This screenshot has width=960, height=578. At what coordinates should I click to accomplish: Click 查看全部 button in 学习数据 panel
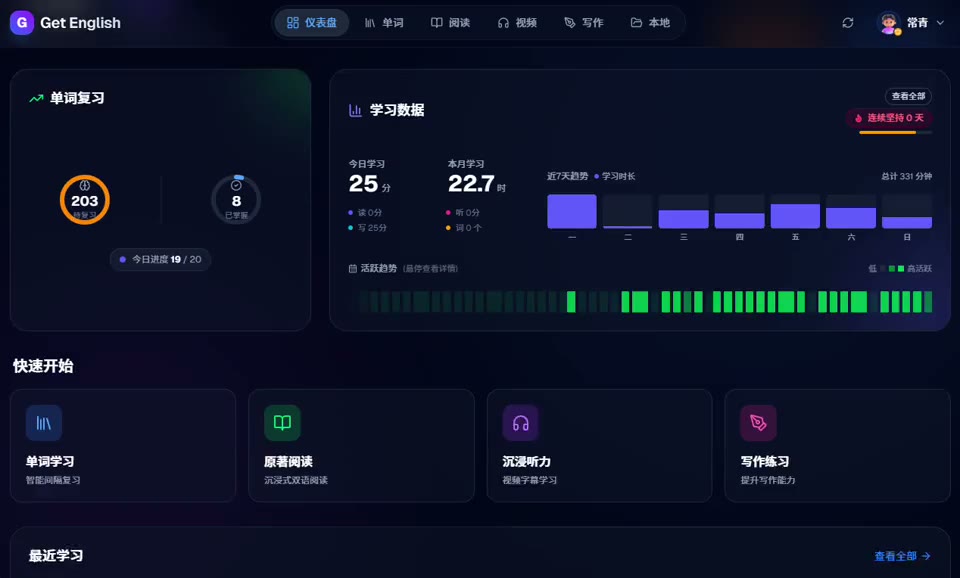[908, 96]
